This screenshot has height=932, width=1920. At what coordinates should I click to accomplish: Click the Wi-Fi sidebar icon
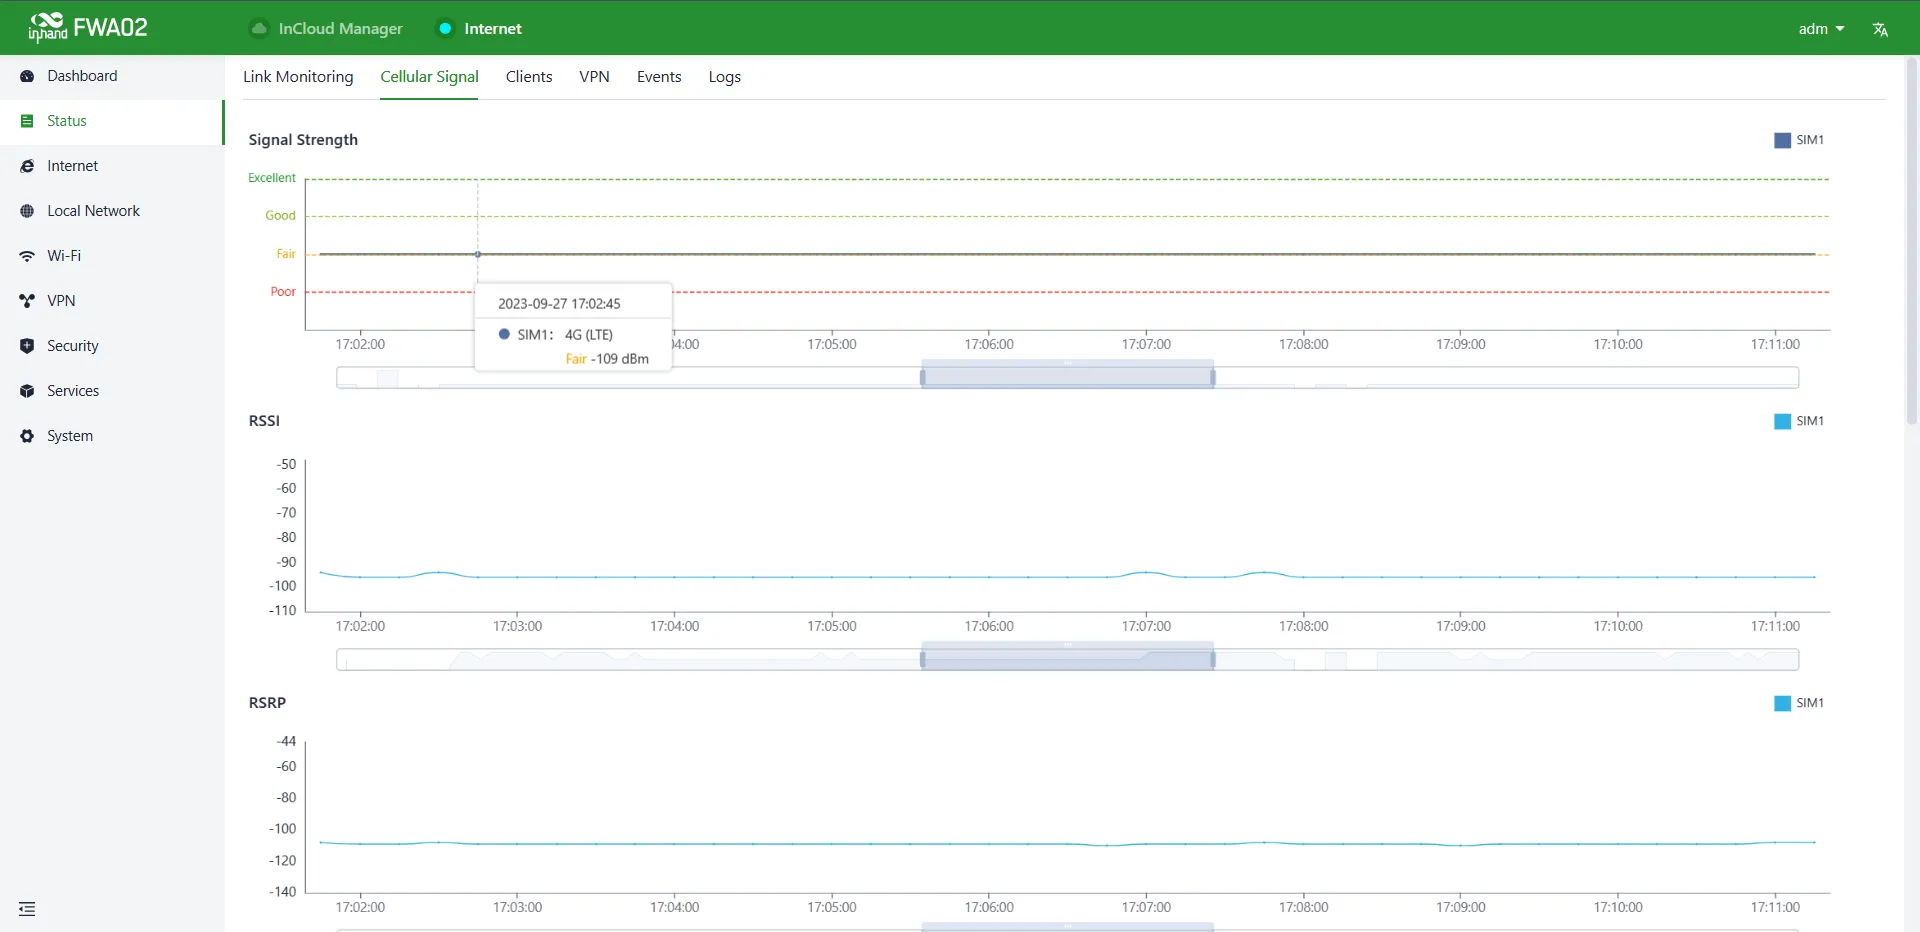pos(27,256)
